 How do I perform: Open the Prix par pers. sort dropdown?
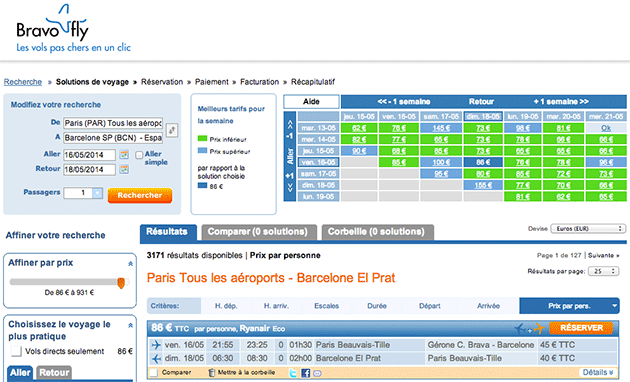coord(569,306)
